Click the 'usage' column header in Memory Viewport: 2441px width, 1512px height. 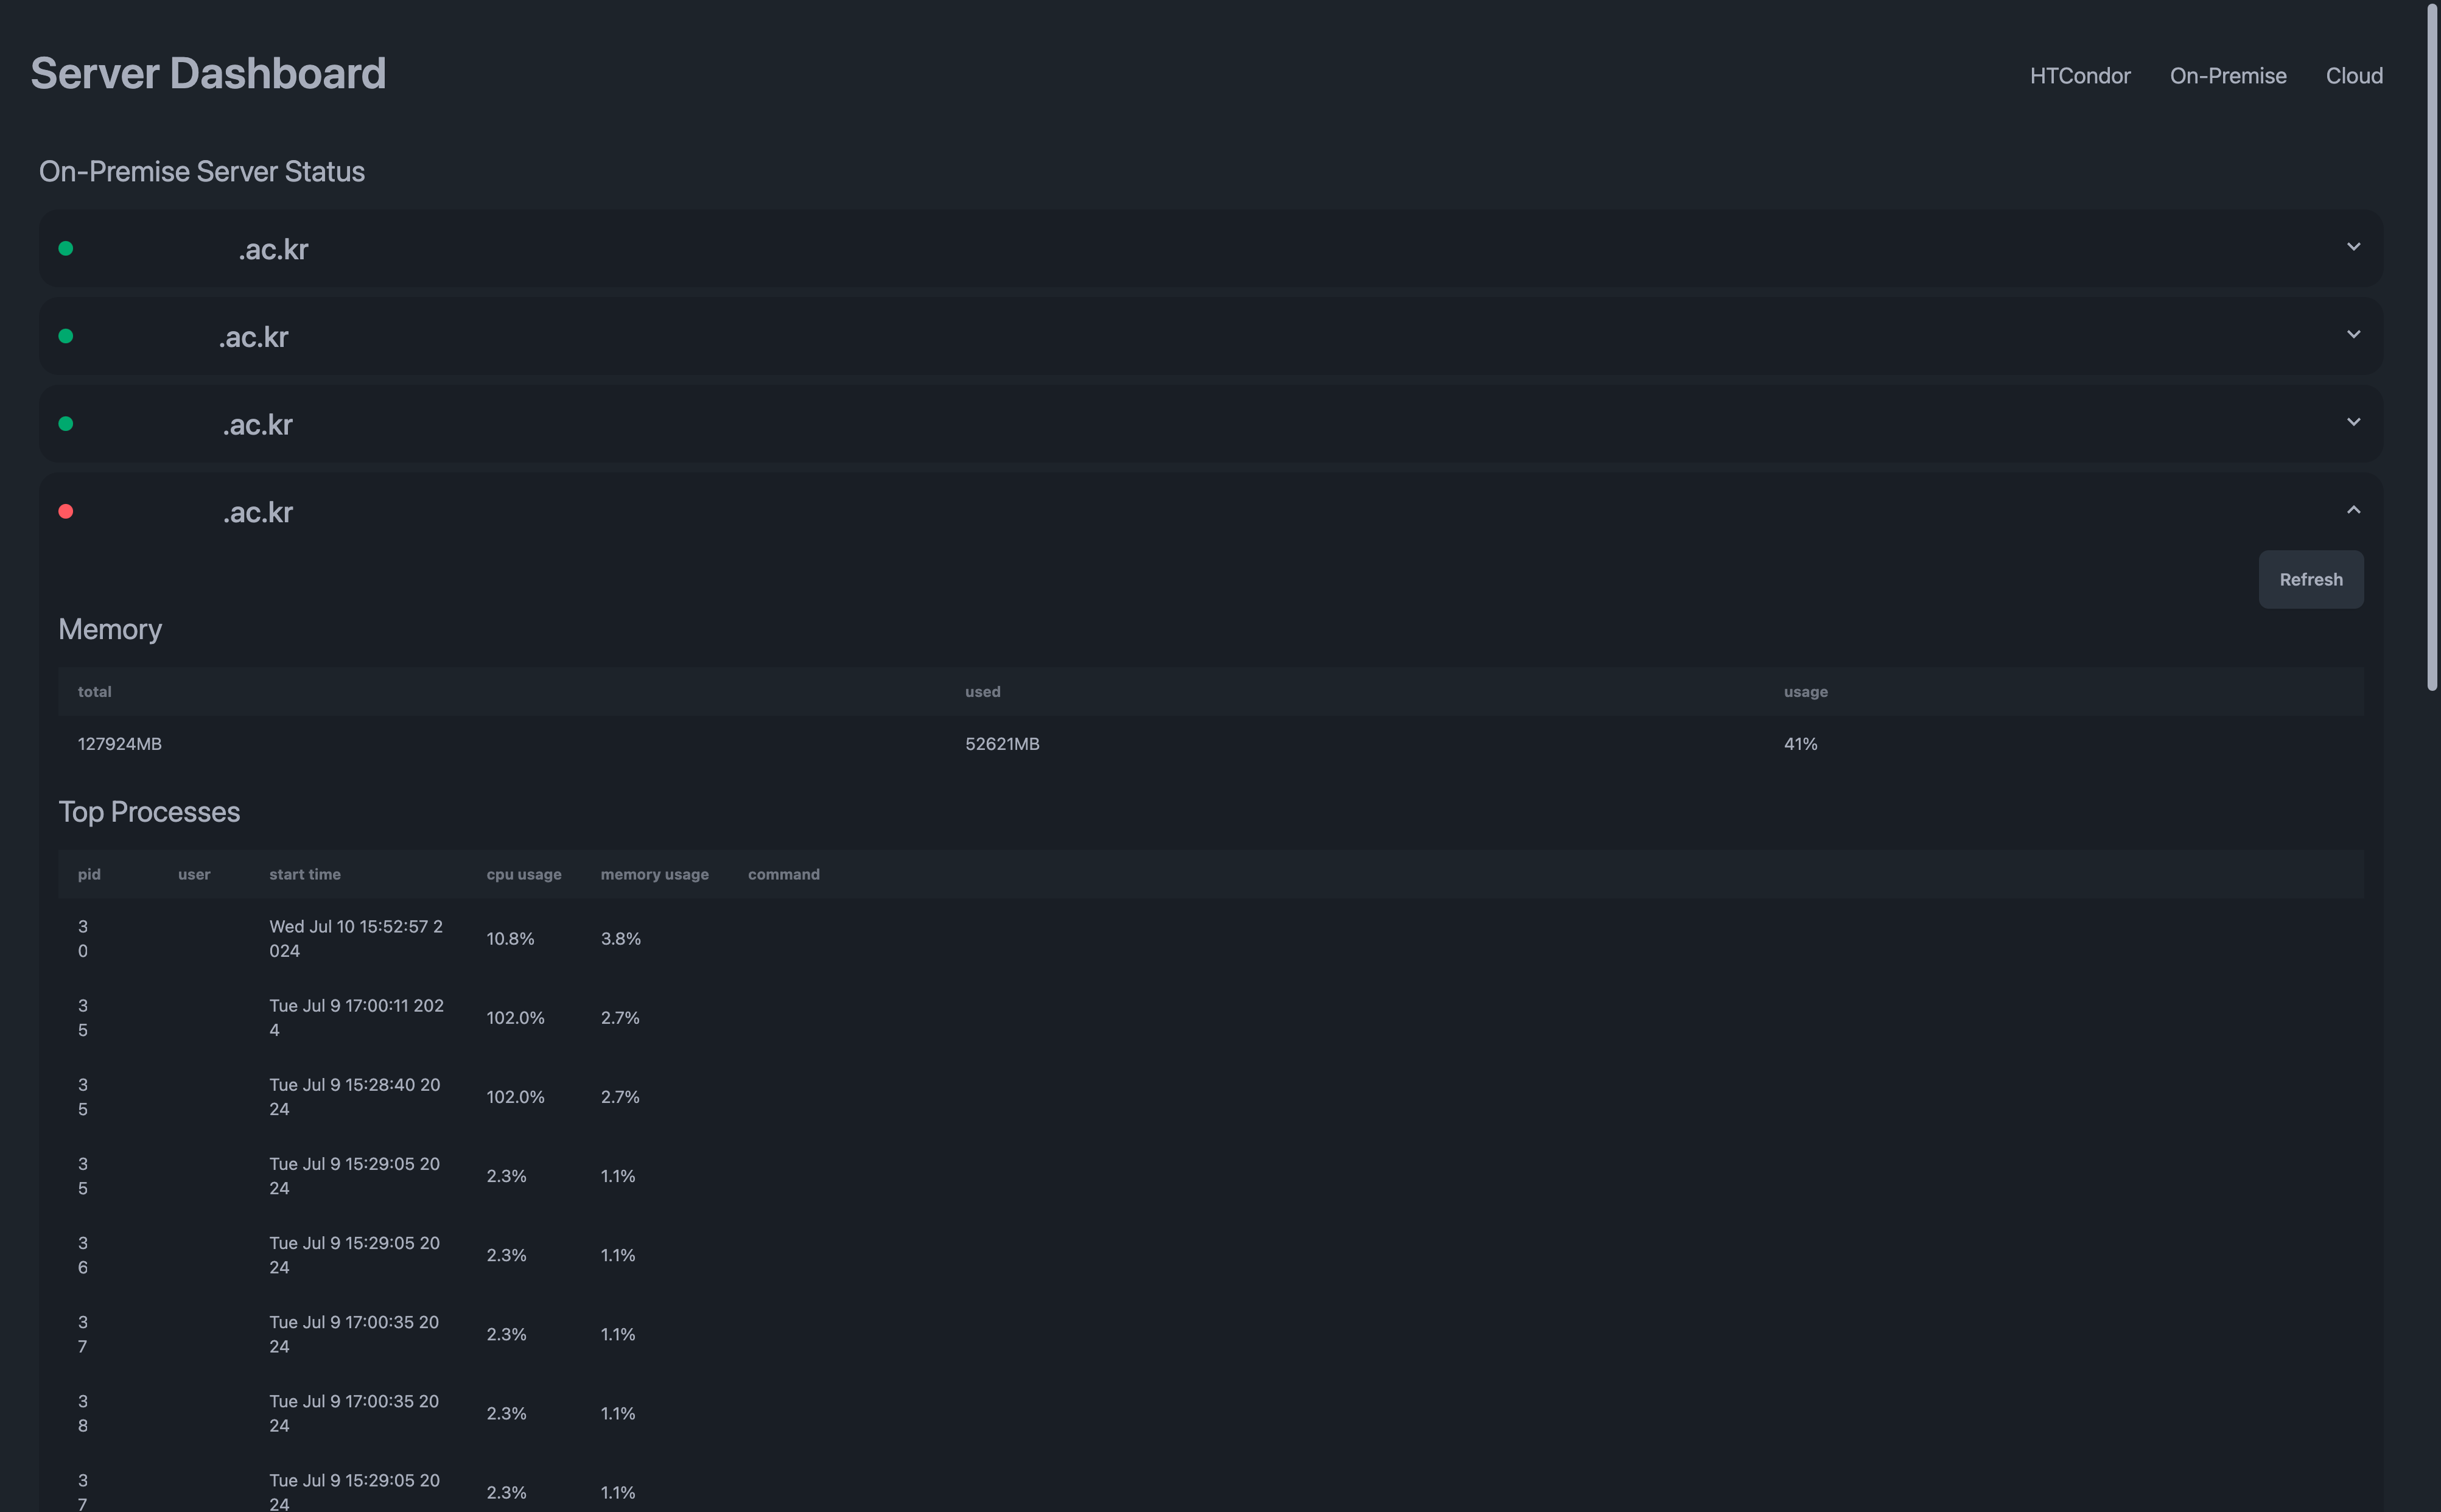(x=1805, y=692)
